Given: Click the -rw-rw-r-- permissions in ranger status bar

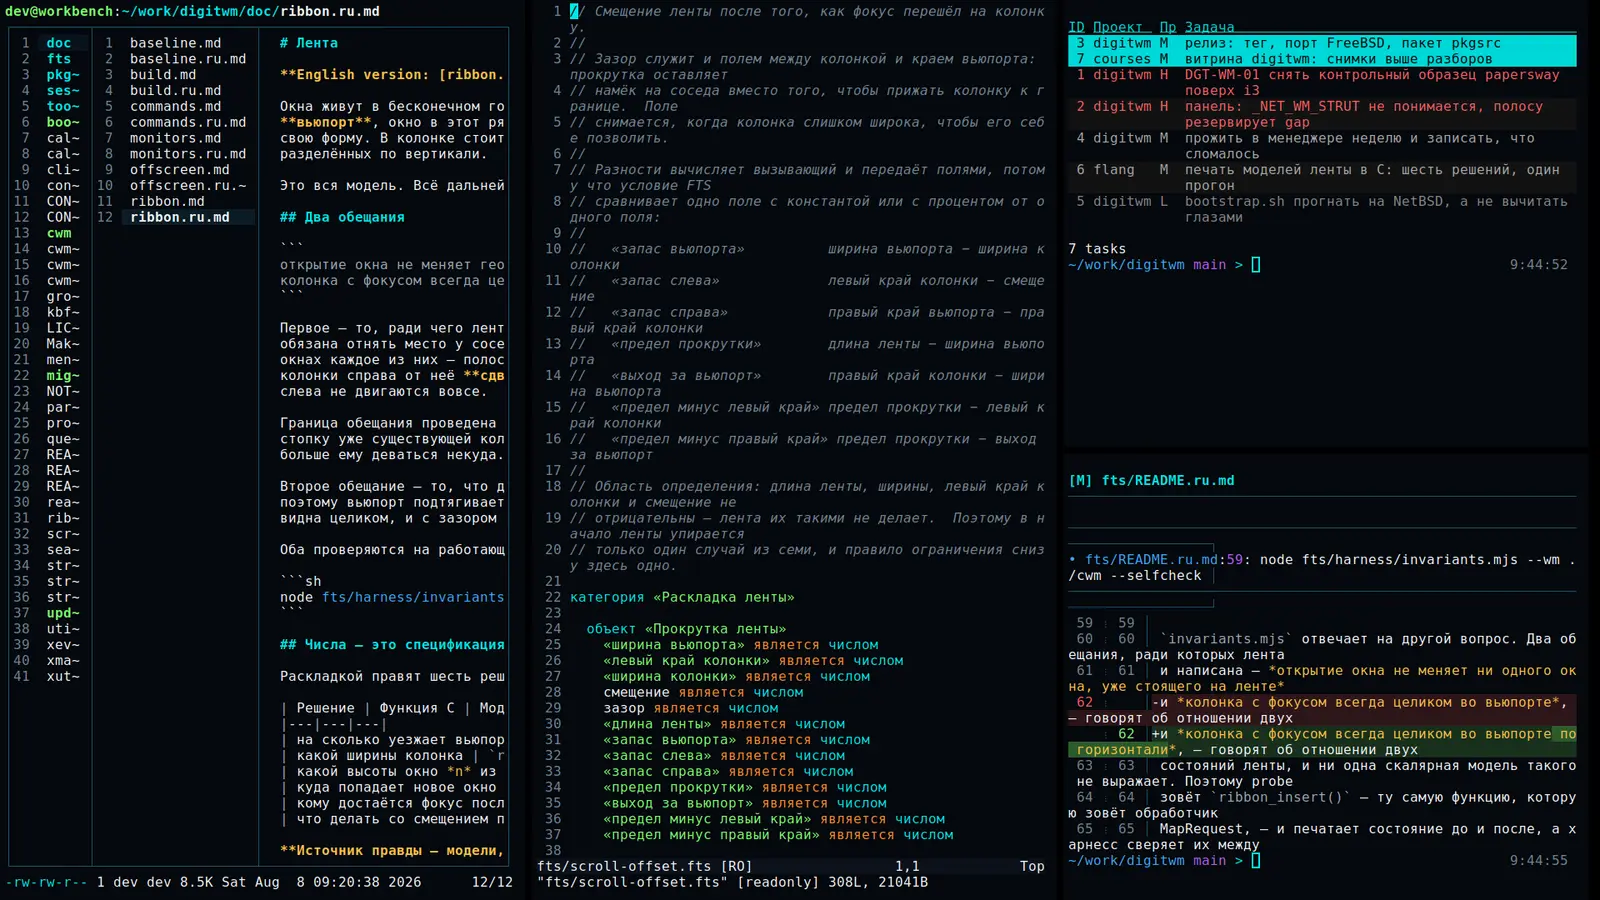Looking at the screenshot, I should [46, 882].
